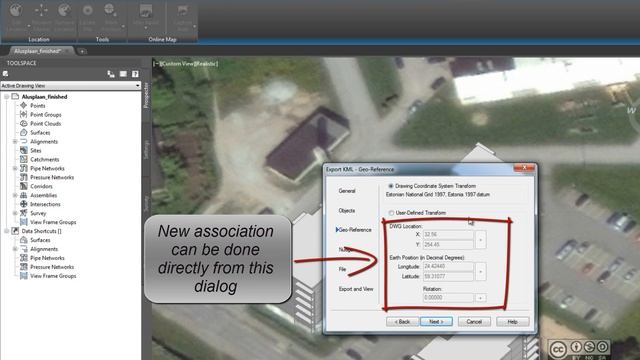The image size is (640, 360).
Task: Select Pipe Networks under Data Shortcuts
Action: (47, 258)
